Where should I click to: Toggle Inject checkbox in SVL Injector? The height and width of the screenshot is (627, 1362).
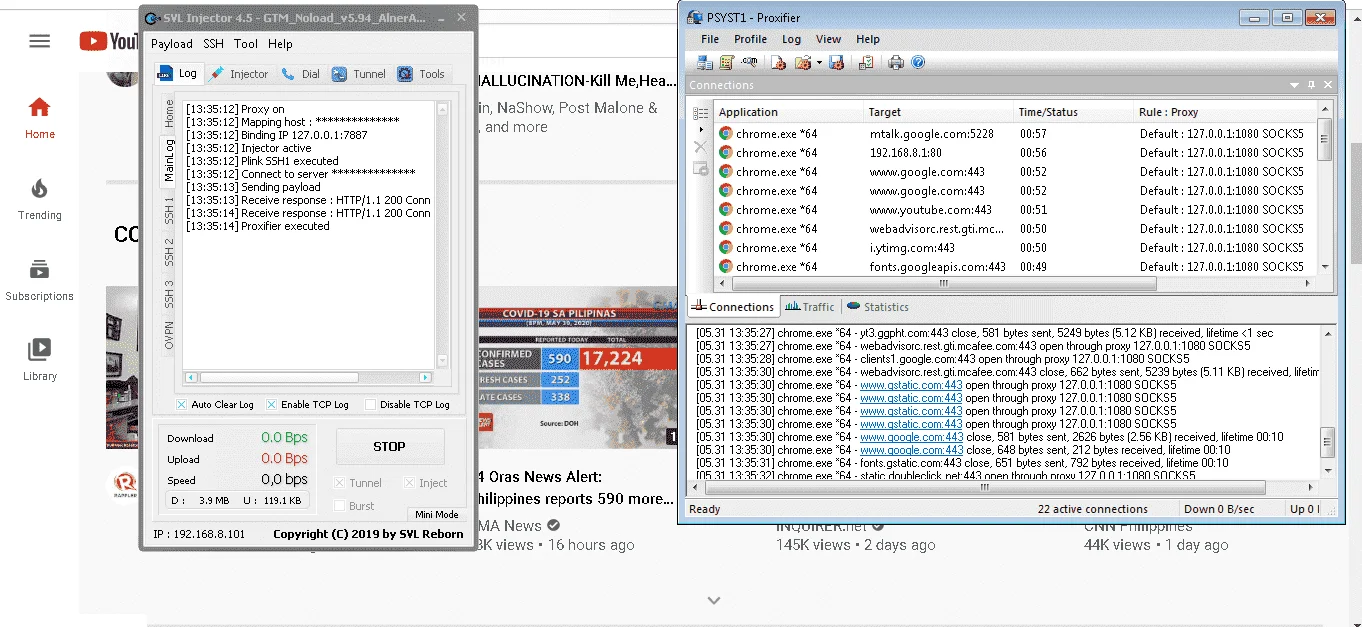click(x=408, y=483)
